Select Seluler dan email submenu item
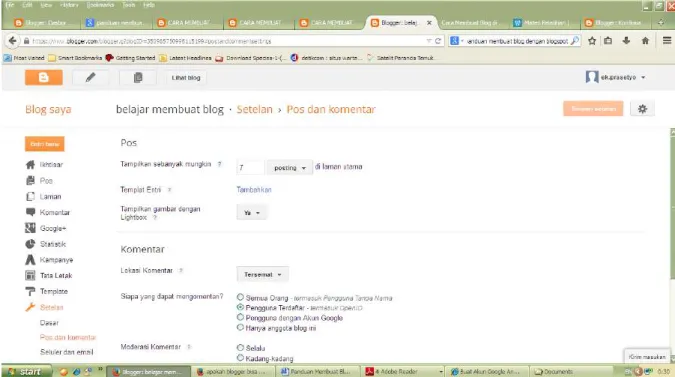Image resolution: width=675 pixels, height=377 pixels. pyautogui.click(x=67, y=352)
